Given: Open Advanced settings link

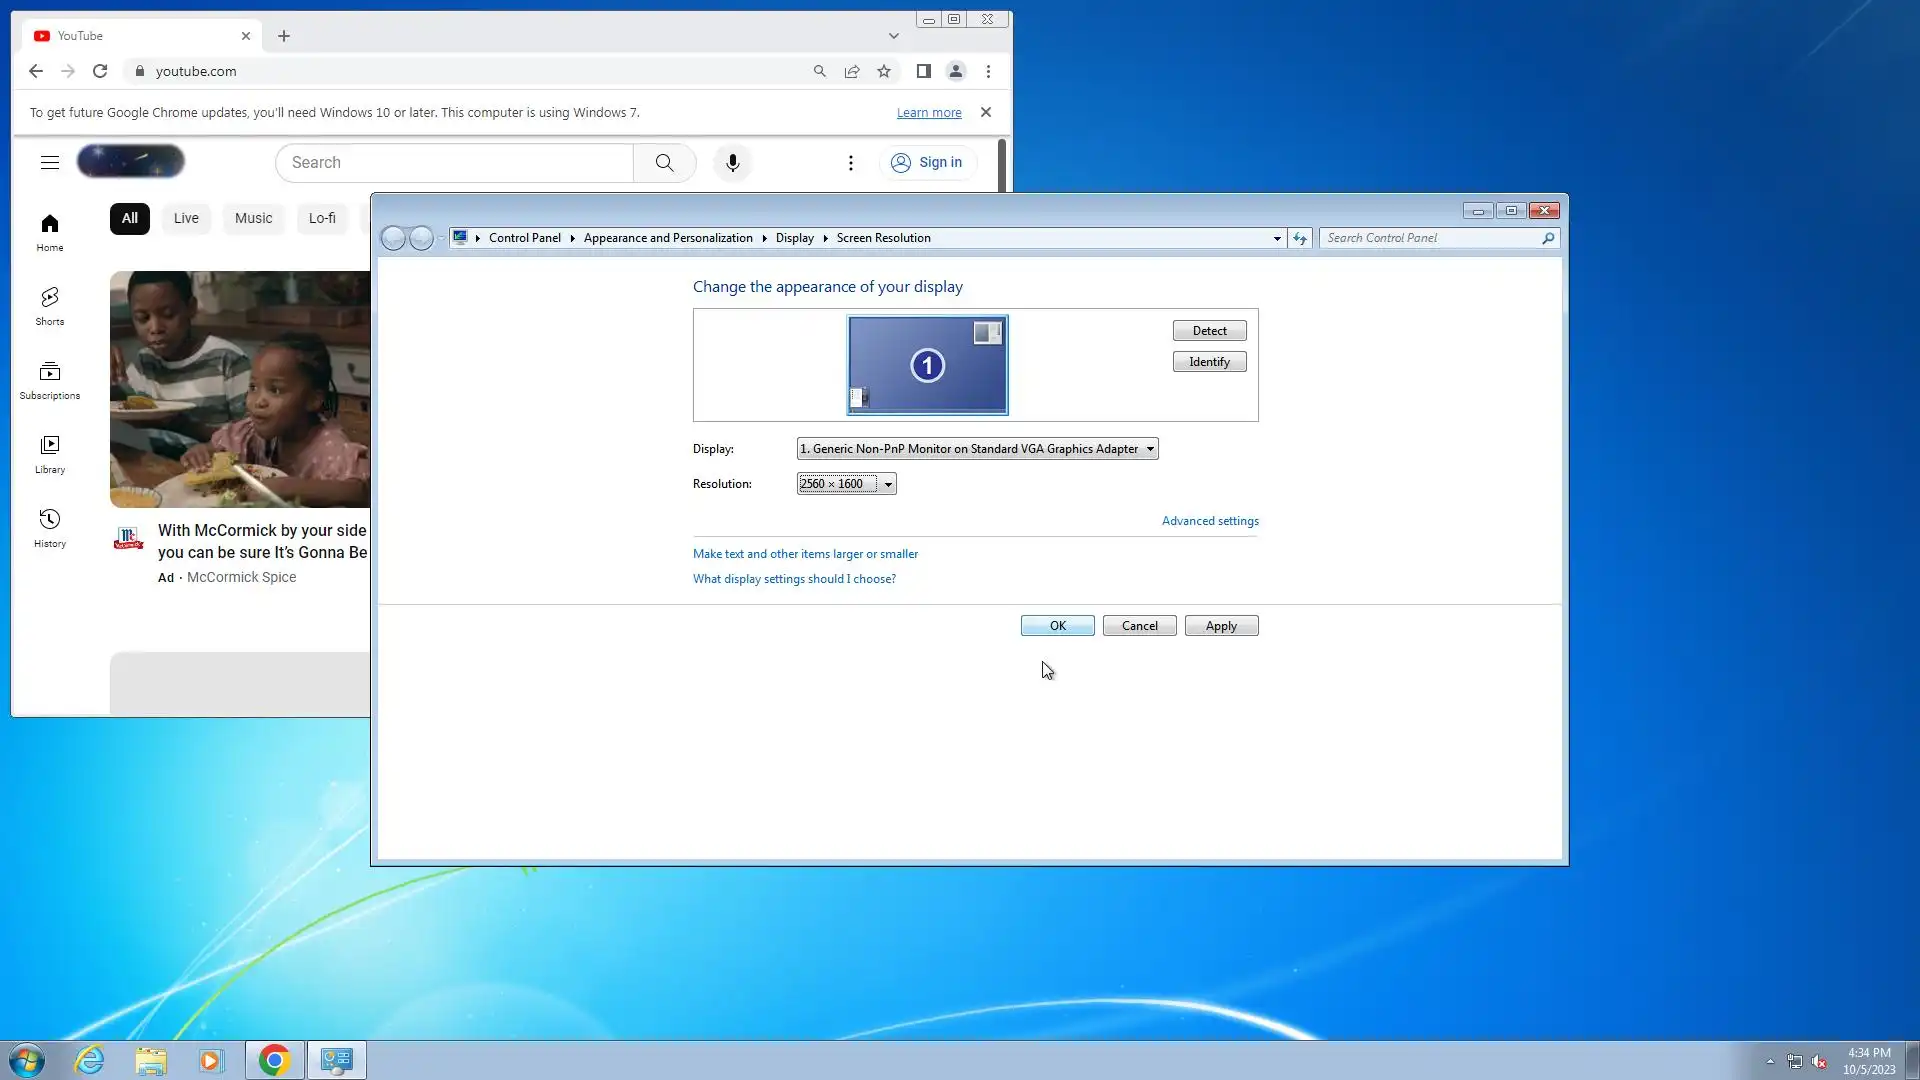Looking at the screenshot, I should coord(1210,521).
